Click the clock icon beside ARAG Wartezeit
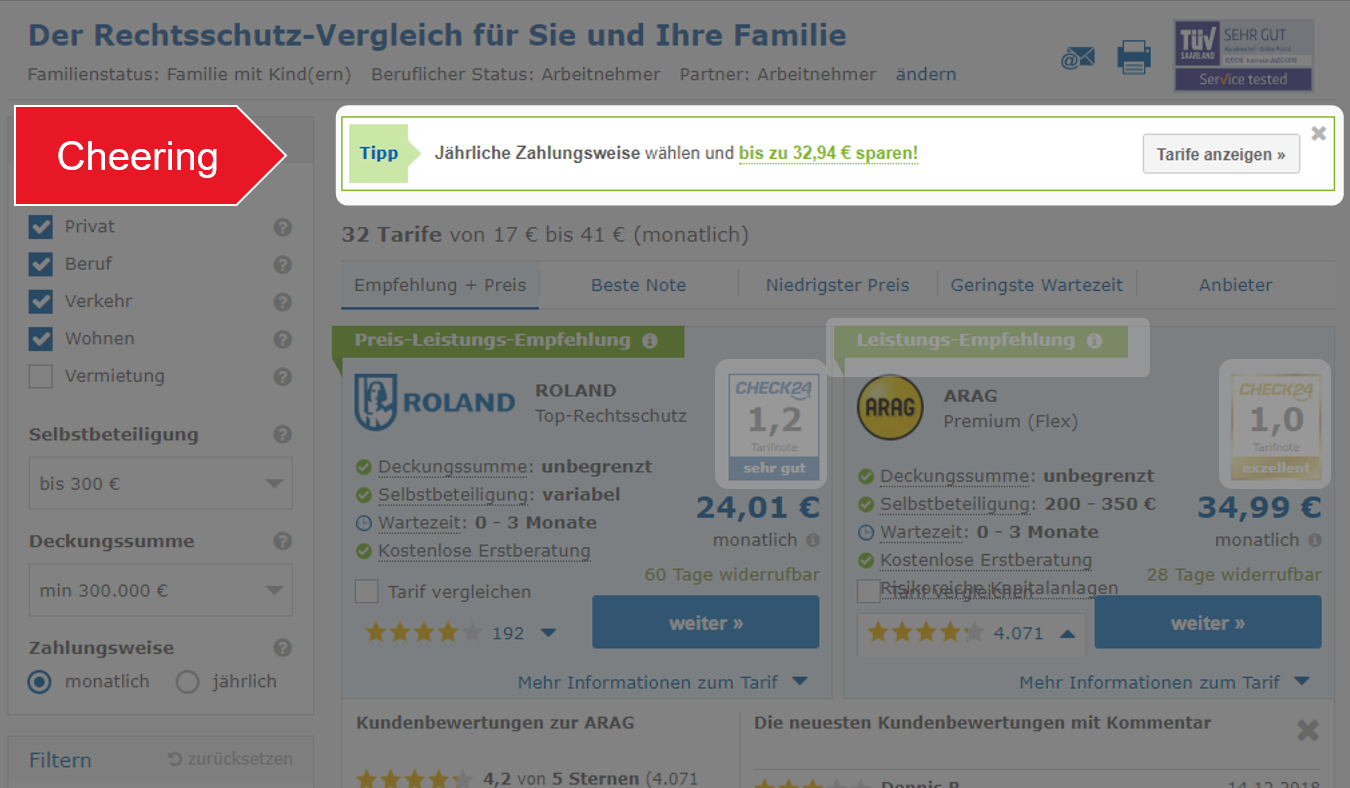1350x788 pixels. [866, 533]
